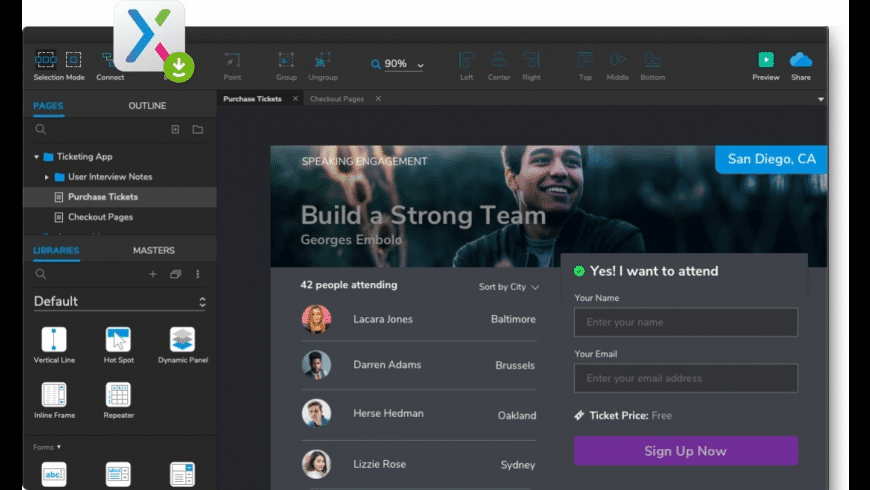Screen dimensions: 870x490
Task: Pick the Repeater widget
Action: [118, 400]
